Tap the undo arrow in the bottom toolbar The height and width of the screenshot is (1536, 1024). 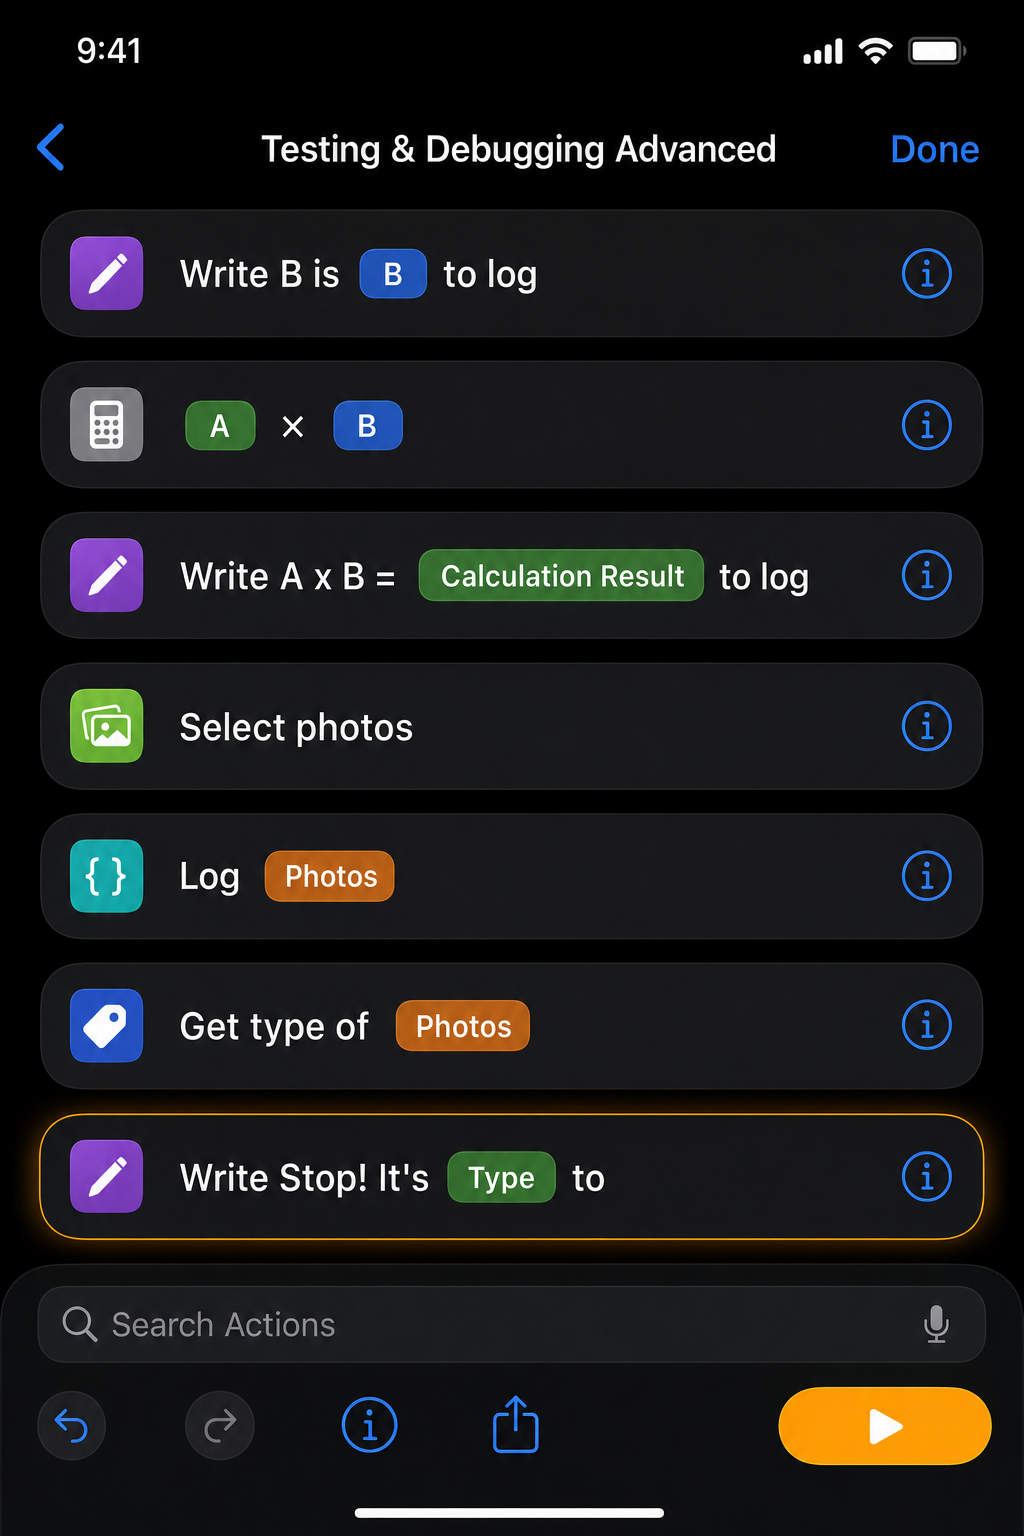[71, 1426]
